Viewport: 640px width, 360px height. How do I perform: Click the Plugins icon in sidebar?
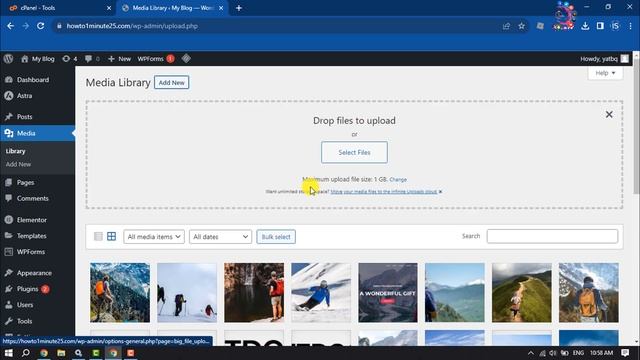click(9, 289)
